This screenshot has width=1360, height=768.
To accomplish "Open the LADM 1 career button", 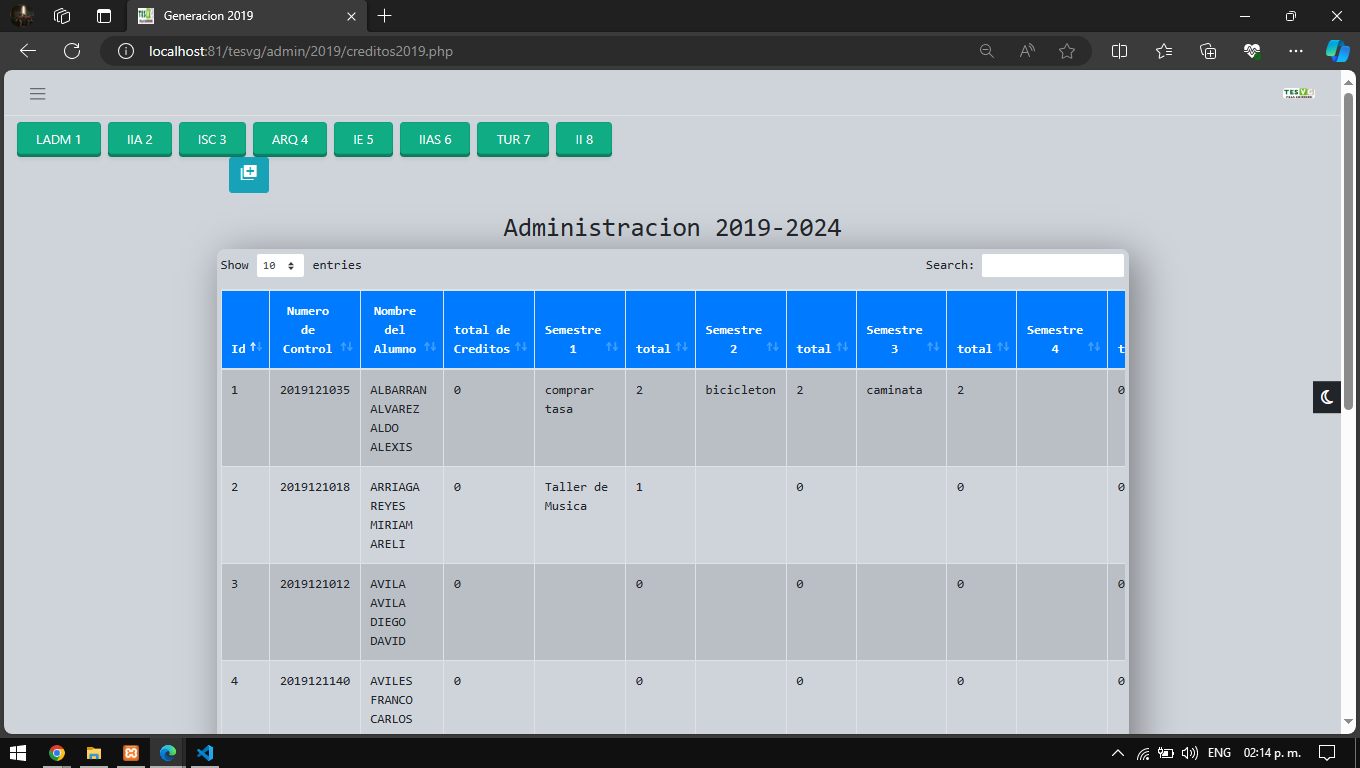I will tap(59, 139).
